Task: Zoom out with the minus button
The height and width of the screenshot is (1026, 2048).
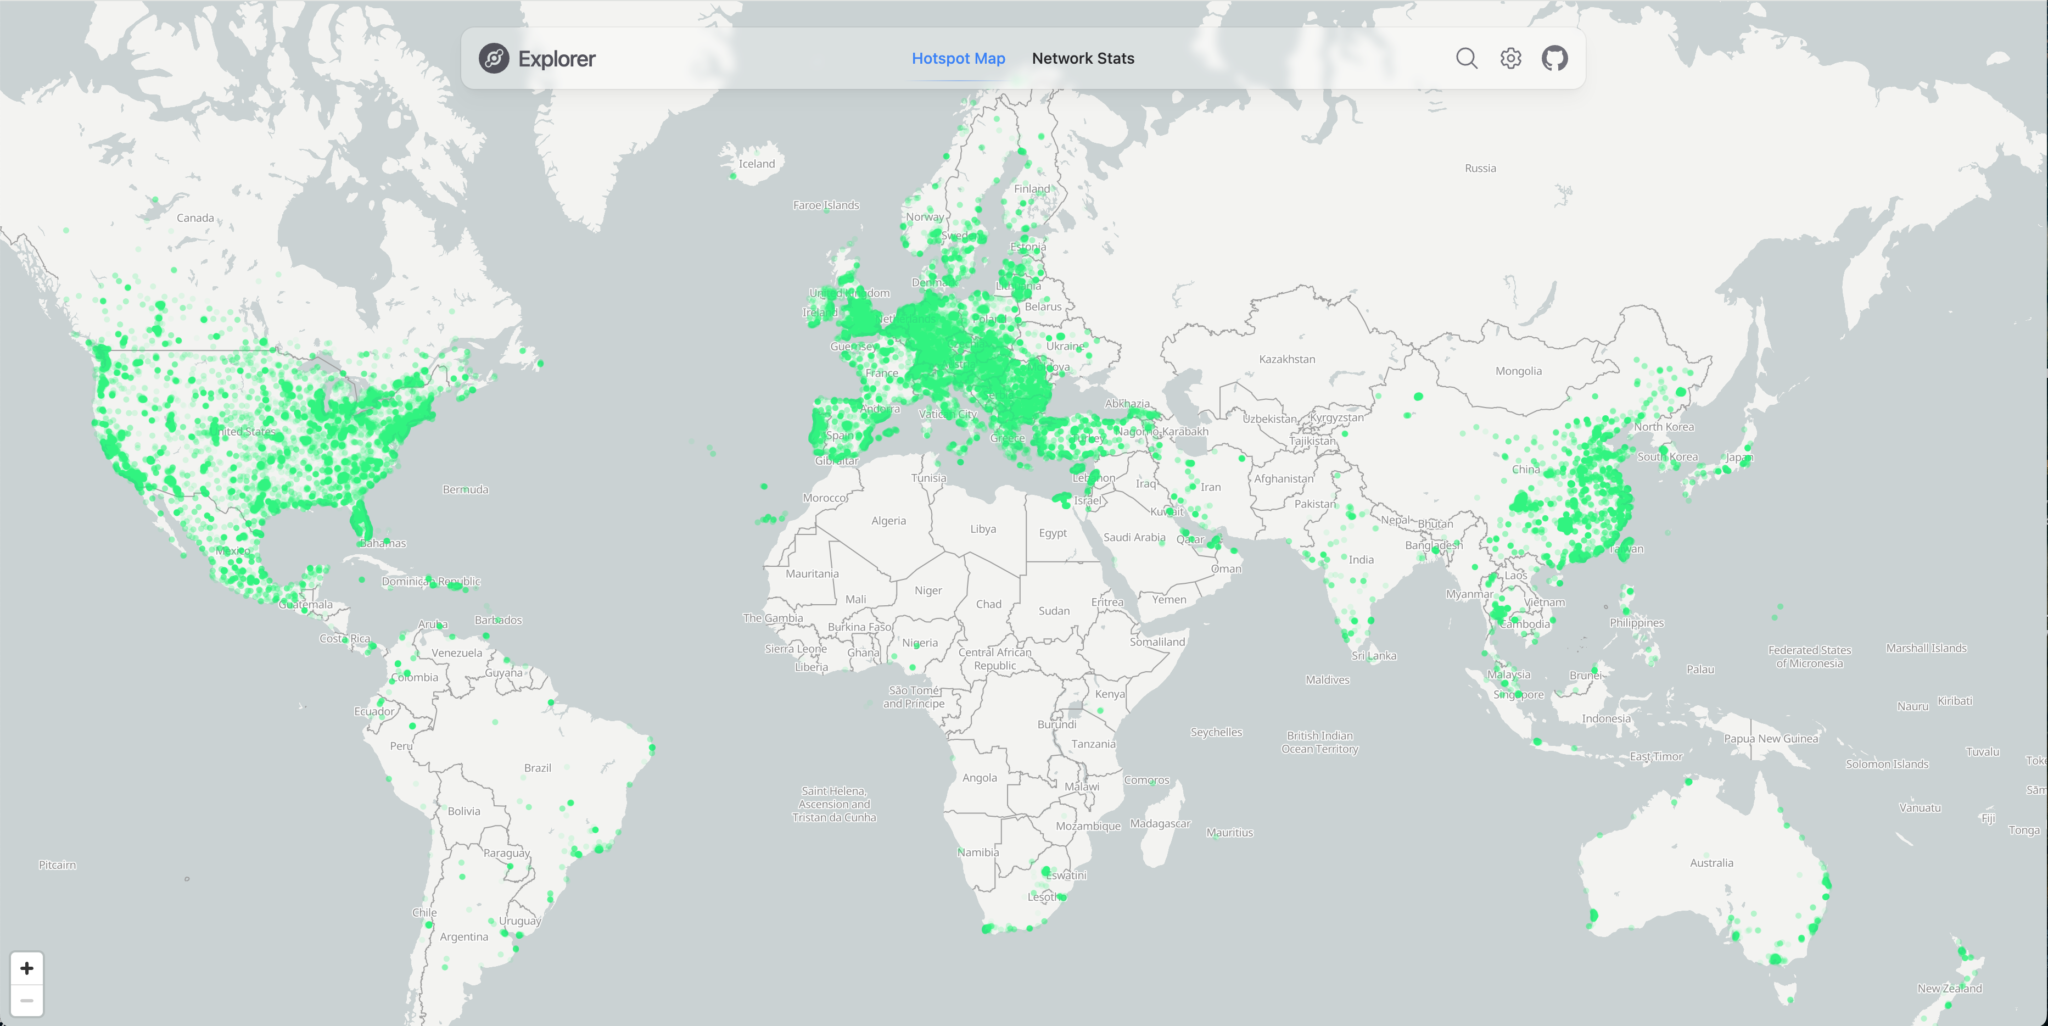Action: (x=27, y=1000)
